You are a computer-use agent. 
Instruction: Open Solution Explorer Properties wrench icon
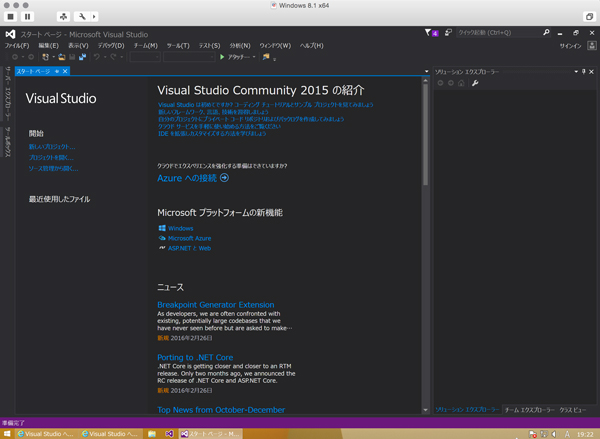[x=475, y=83]
